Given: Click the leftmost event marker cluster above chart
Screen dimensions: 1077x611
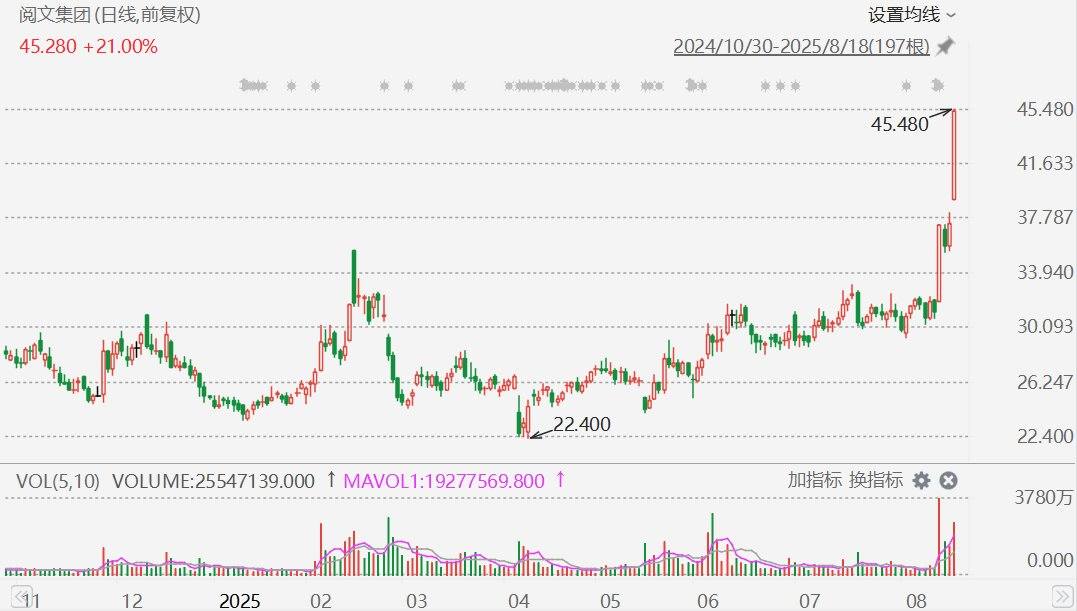Looking at the screenshot, I should tap(254, 86).
